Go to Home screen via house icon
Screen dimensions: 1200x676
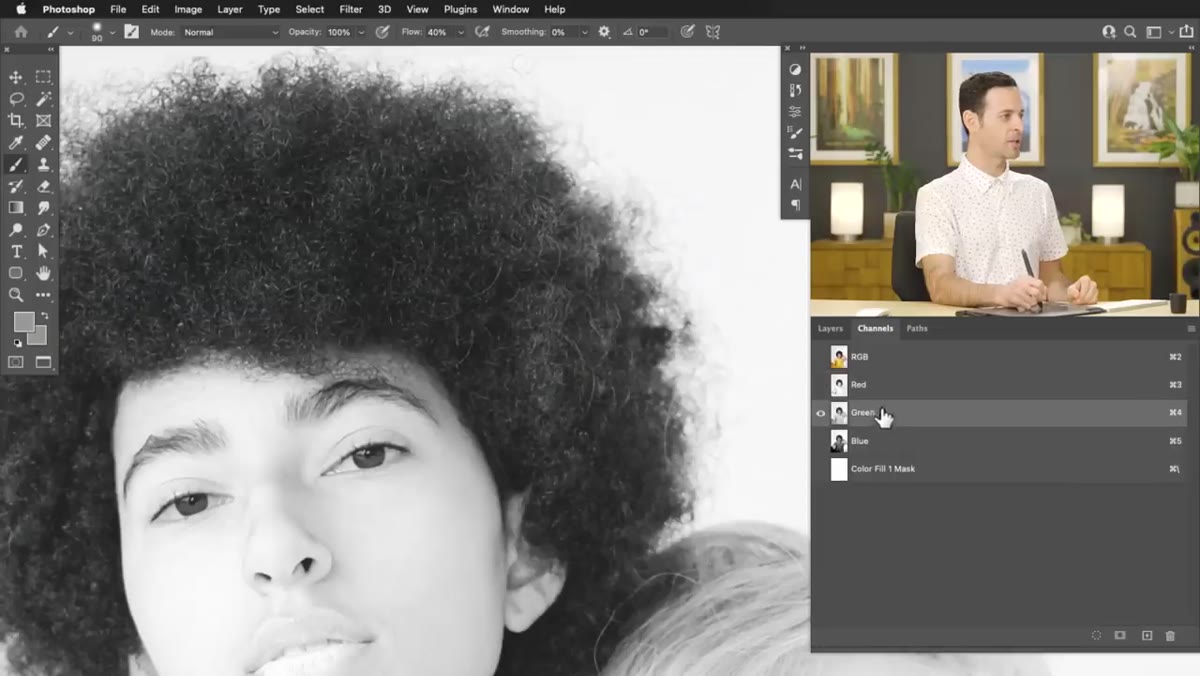pos(20,32)
